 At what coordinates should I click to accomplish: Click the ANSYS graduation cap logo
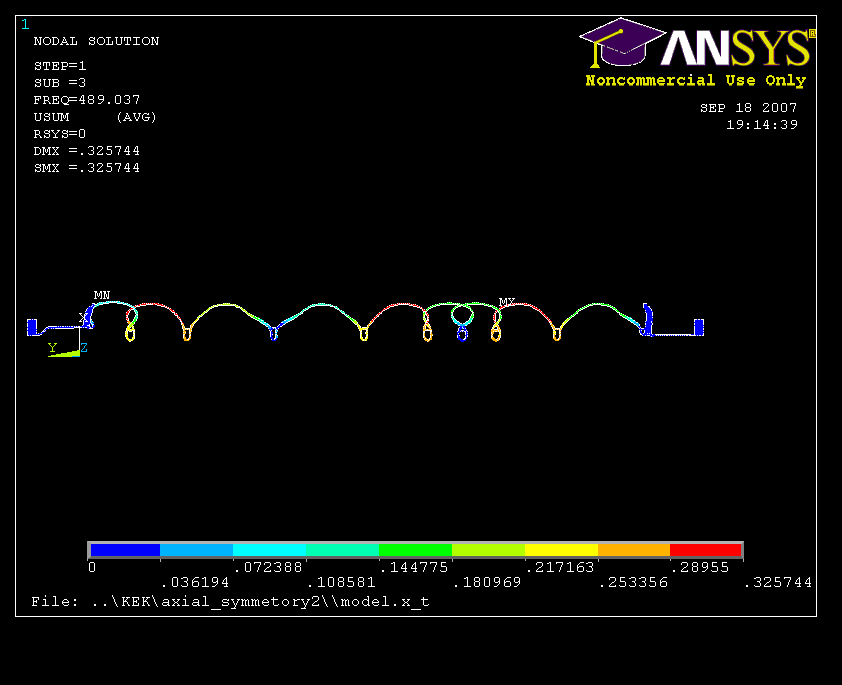coord(622,42)
